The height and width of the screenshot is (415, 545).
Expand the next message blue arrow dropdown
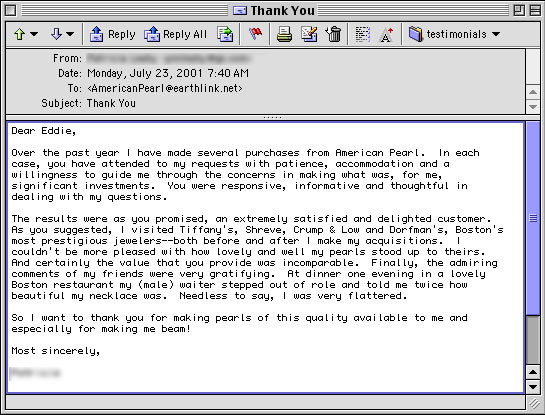click(70, 34)
